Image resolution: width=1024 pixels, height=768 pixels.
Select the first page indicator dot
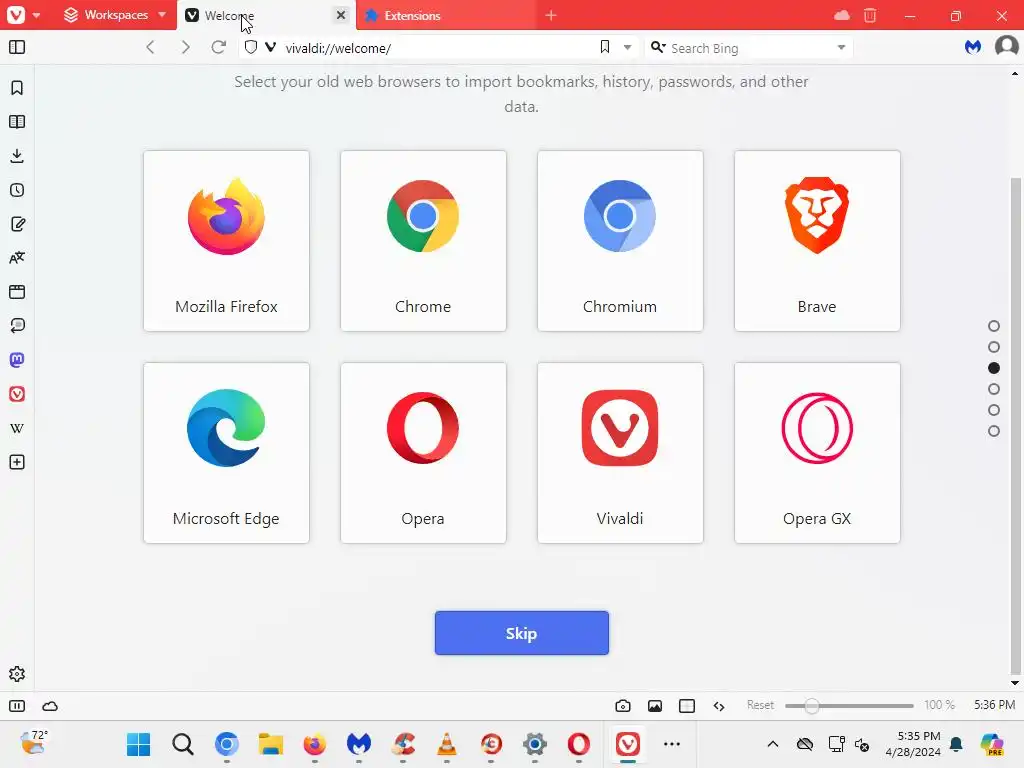tap(994, 326)
